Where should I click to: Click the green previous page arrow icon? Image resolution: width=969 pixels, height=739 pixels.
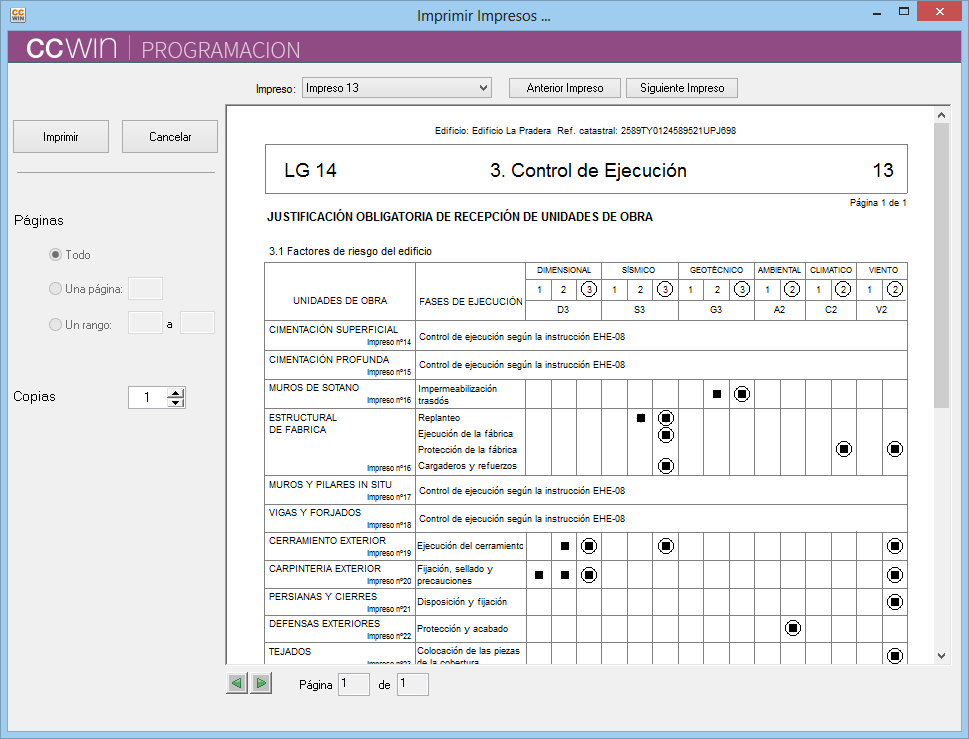(x=237, y=684)
